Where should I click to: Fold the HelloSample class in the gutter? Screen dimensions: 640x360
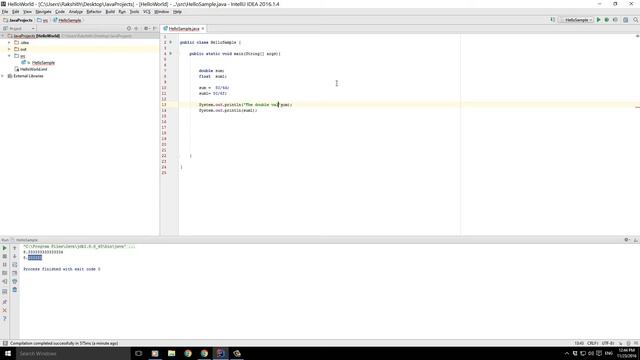click(171, 42)
